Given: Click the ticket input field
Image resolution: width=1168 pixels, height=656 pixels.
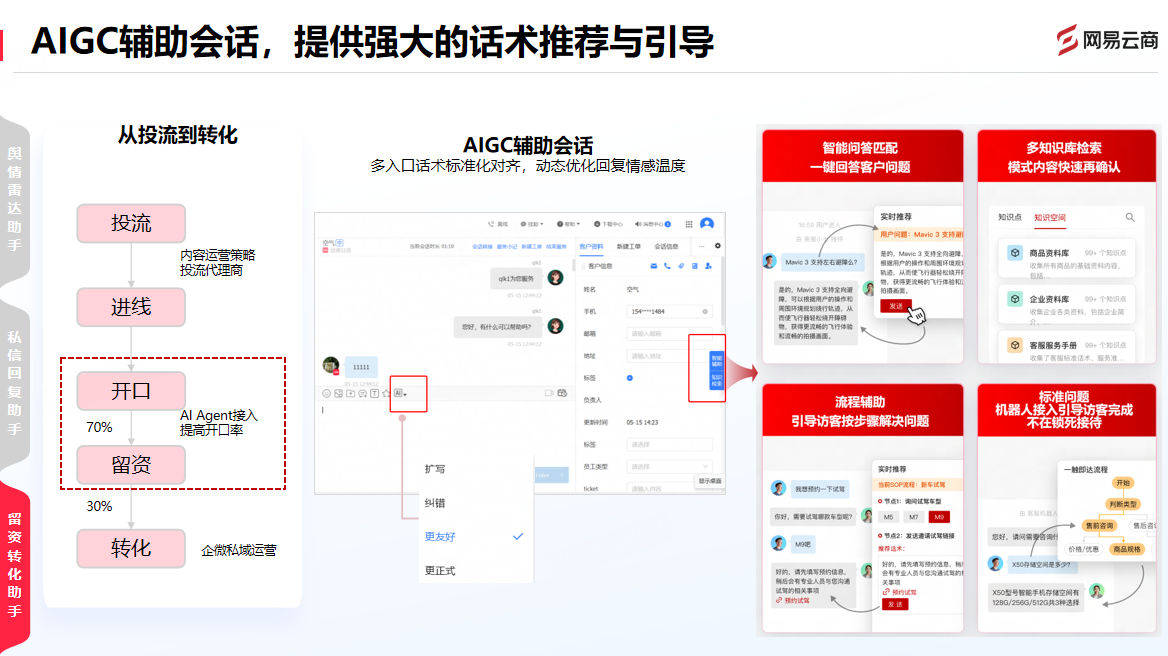Looking at the screenshot, I should [669, 488].
